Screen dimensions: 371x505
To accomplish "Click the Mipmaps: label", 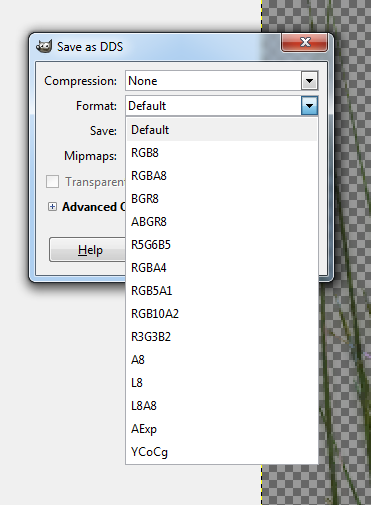I will coord(90,156).
